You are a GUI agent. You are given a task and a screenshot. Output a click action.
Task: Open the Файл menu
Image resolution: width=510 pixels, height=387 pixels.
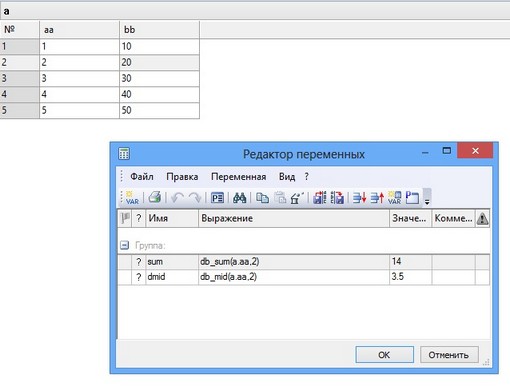pos(142,177)
